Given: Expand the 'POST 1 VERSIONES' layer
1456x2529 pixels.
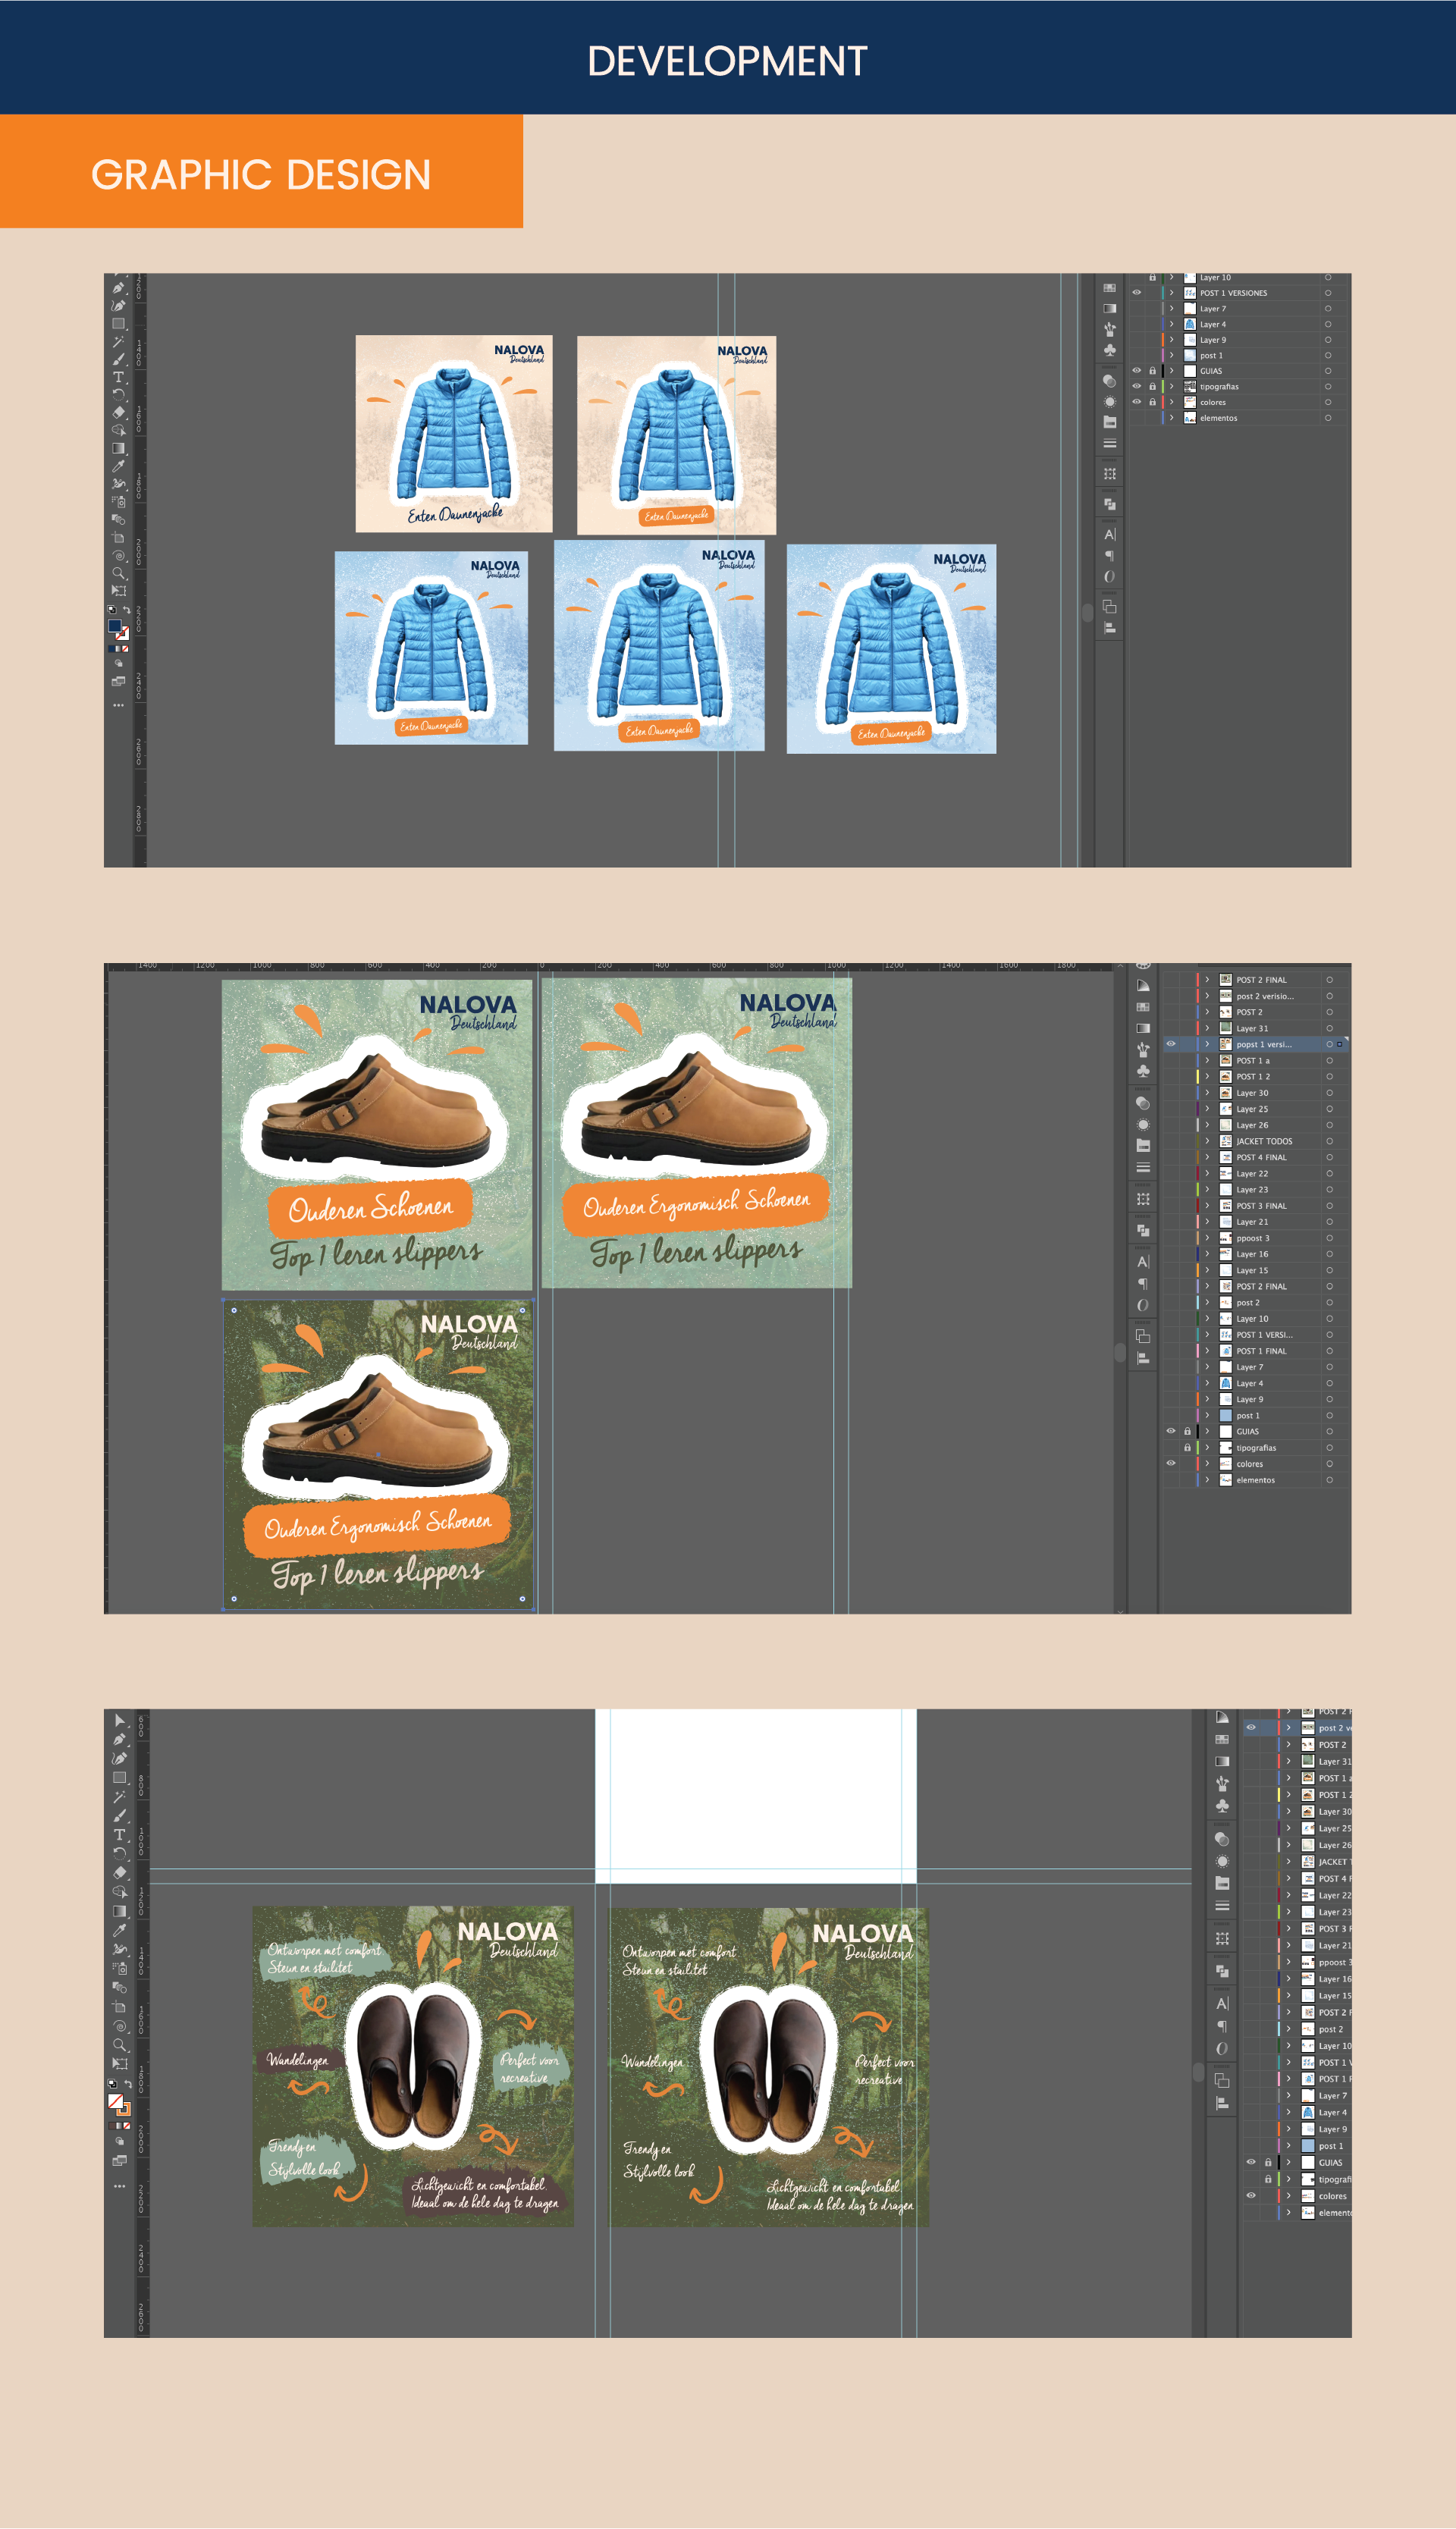Looking at the screenshot, I should pos(1171,293).
